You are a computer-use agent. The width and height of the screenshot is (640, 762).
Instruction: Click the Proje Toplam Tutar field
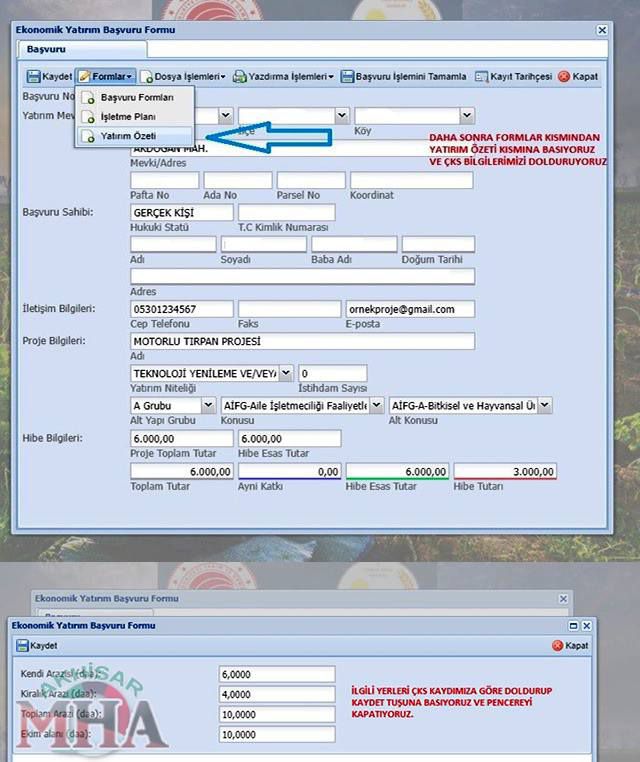[x=182, y=438]
